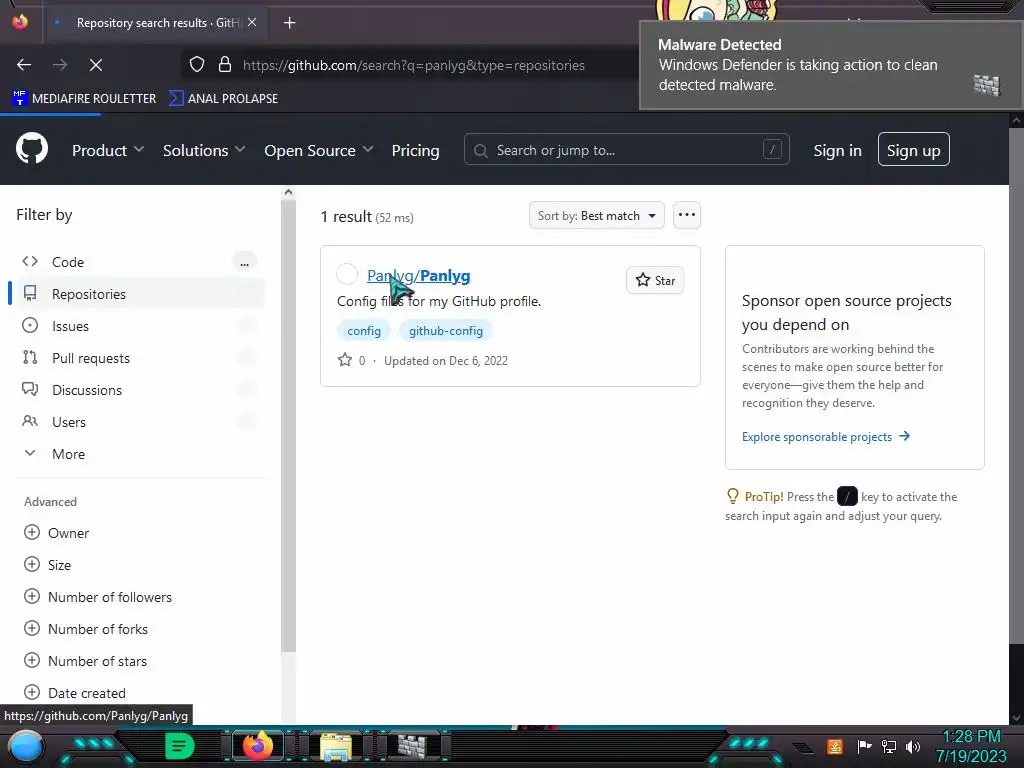Expand the Open Source menu
This screenshot has height=768, width=1024.
pos(319,150)
